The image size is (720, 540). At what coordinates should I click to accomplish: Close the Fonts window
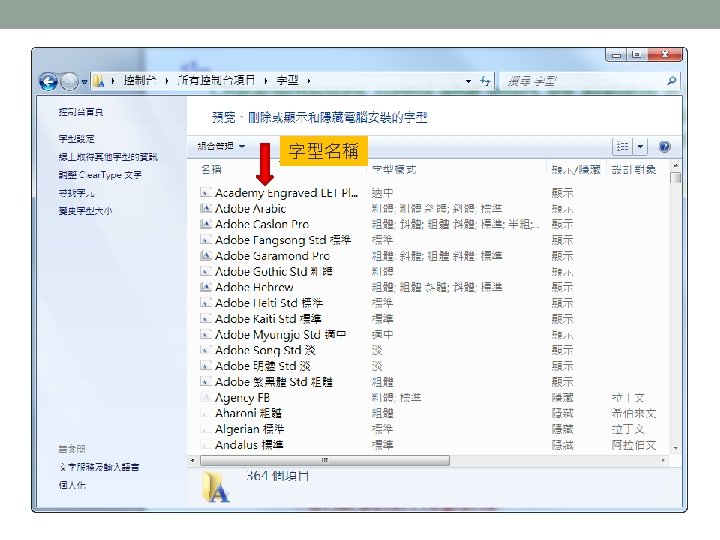pyautogui.click(x=665, y=55)
